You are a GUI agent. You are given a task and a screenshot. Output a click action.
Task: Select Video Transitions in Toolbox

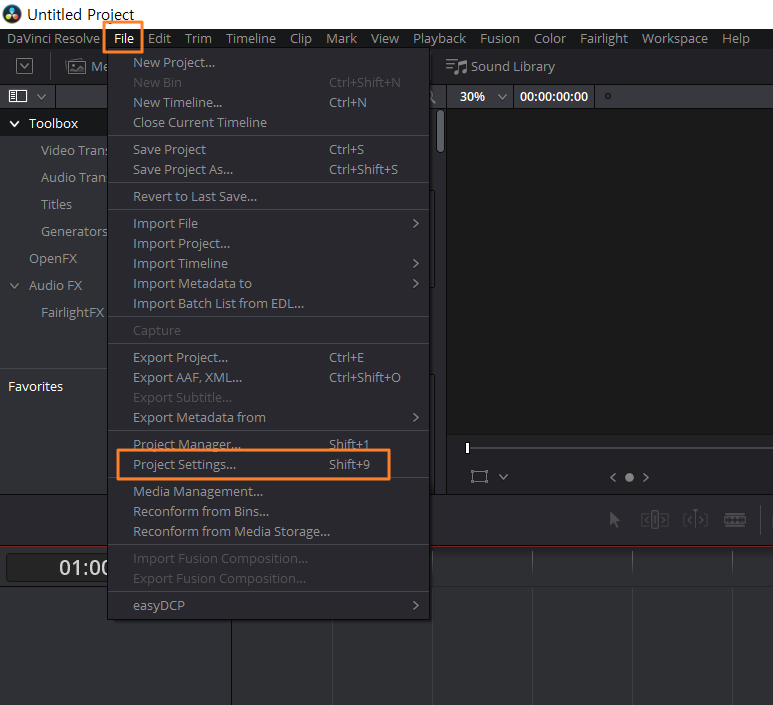(x=73, y=150)
